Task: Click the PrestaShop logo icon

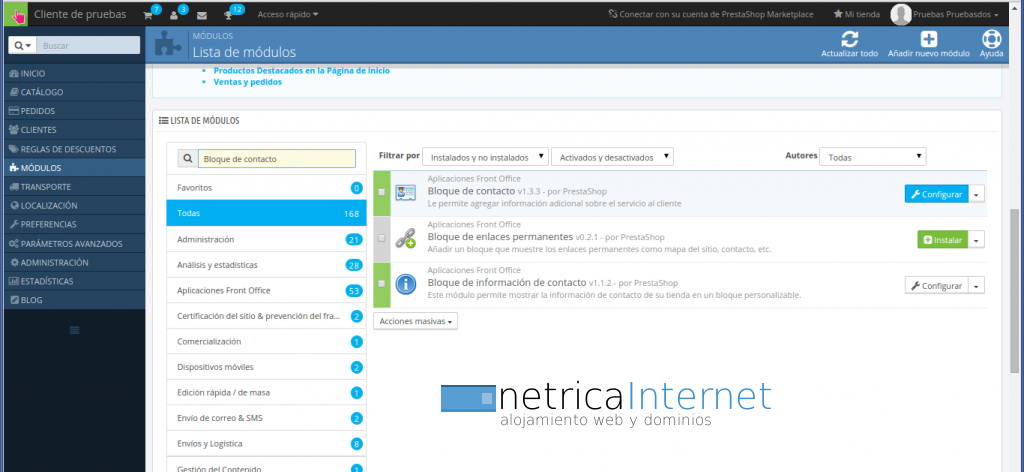Action: click(15, 14)
